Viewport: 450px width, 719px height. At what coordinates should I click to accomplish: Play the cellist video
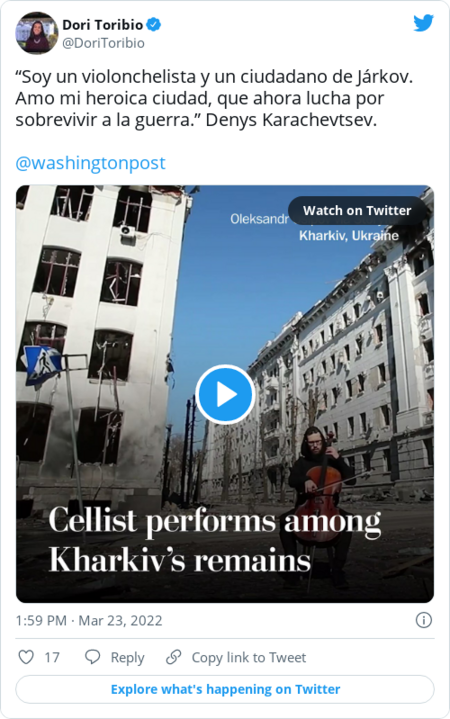coord(225,394)
